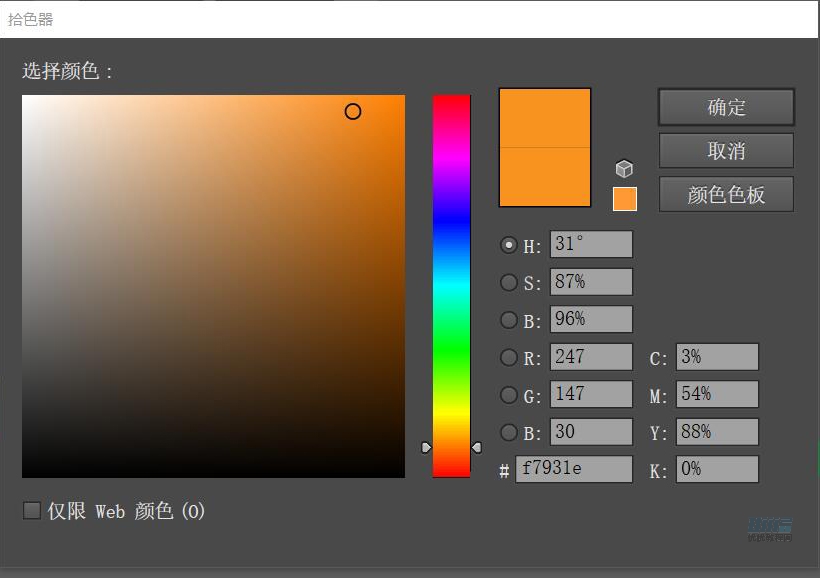Click the M field showing 54%
The height and width of the screenshot is (578, 820).
click(717, 394)
